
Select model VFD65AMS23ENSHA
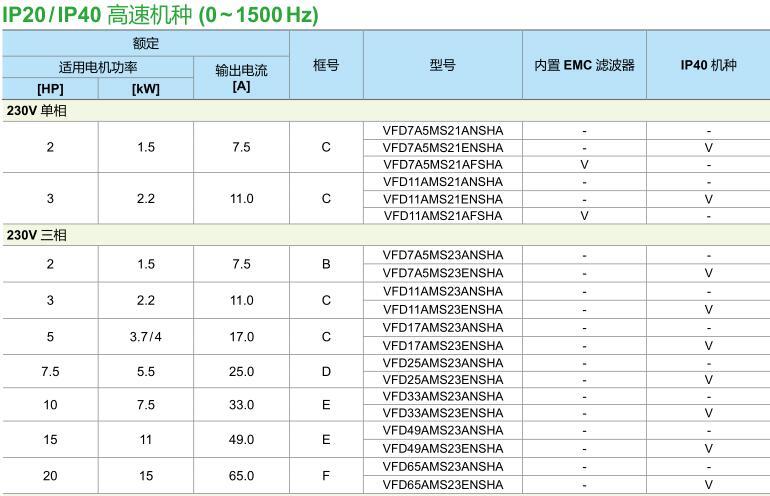click(x=443, y=485)
